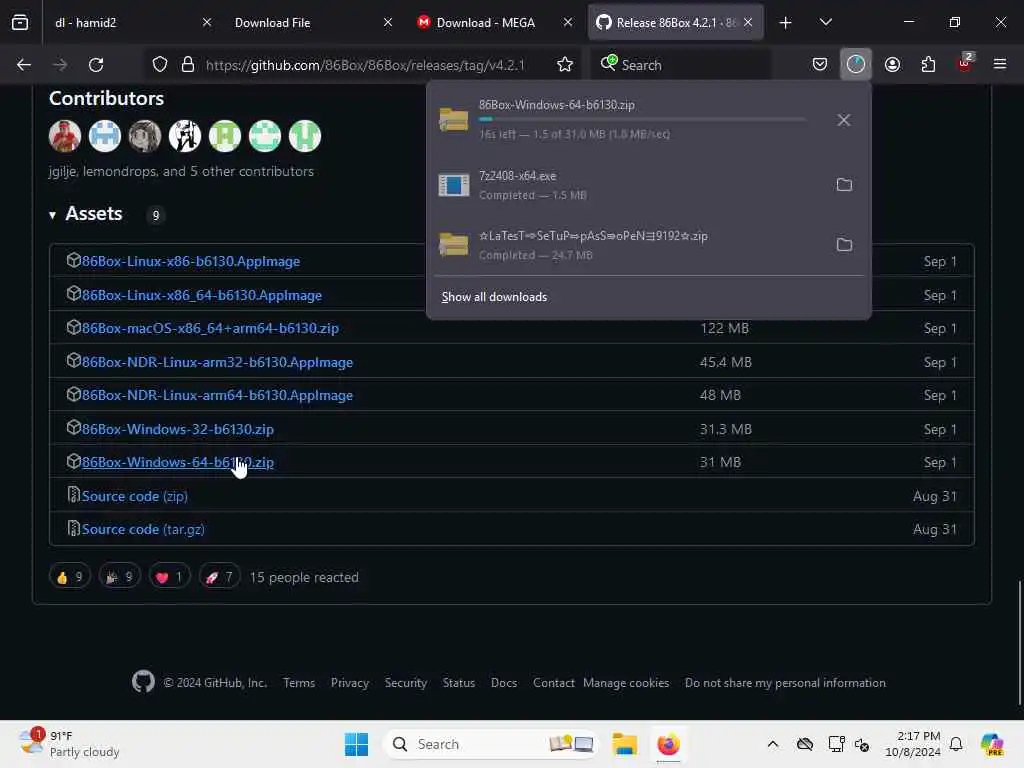Toggle the rocket reaction
1024x768 pixels.
(x=219, y=577)
